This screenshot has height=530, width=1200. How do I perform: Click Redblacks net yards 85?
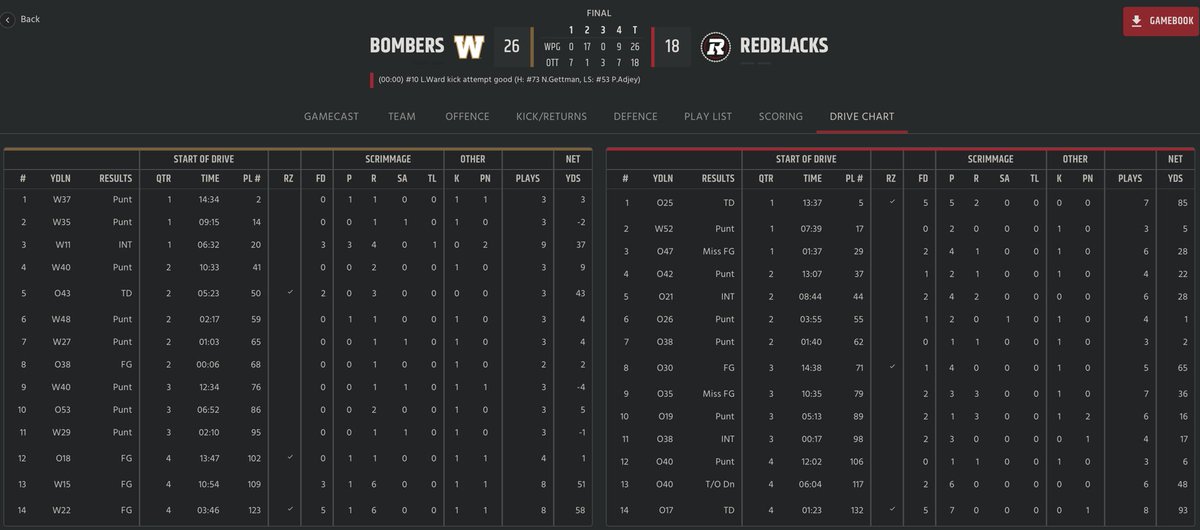(x=1174, y=203)
